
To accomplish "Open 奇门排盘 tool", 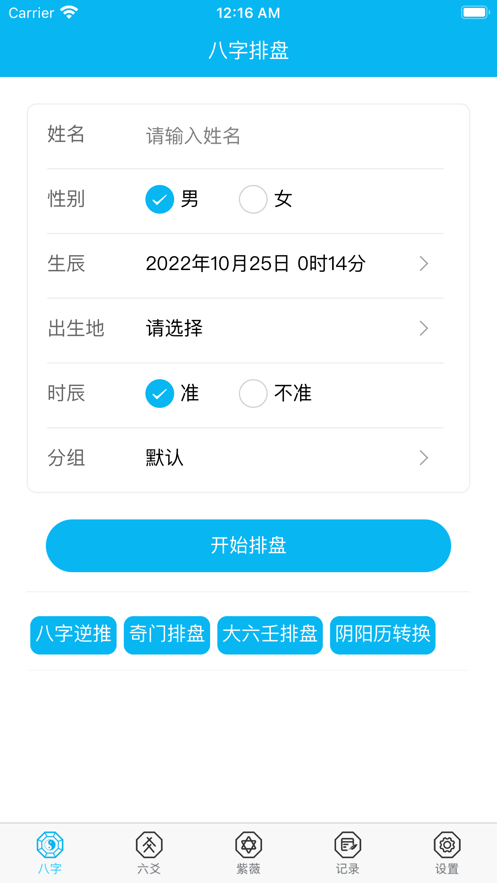I will pos(167,635).
